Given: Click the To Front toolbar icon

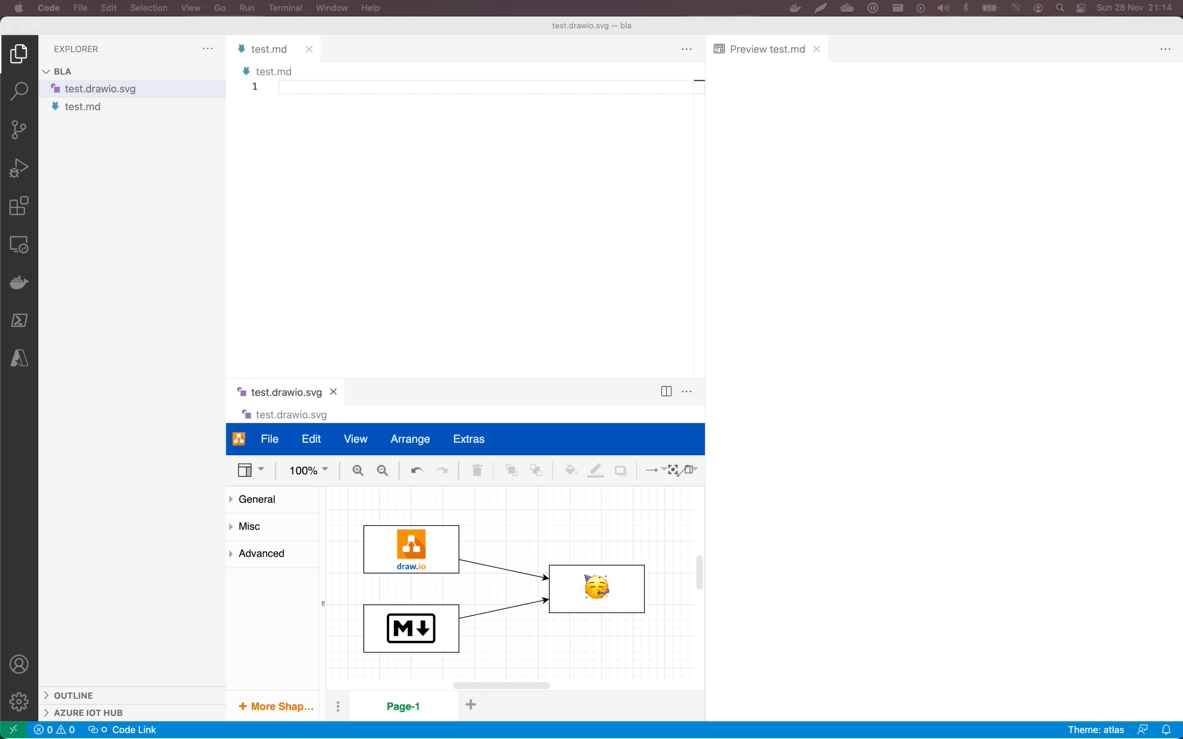Looking at the screenshot, I should click(x=512, y=471).
